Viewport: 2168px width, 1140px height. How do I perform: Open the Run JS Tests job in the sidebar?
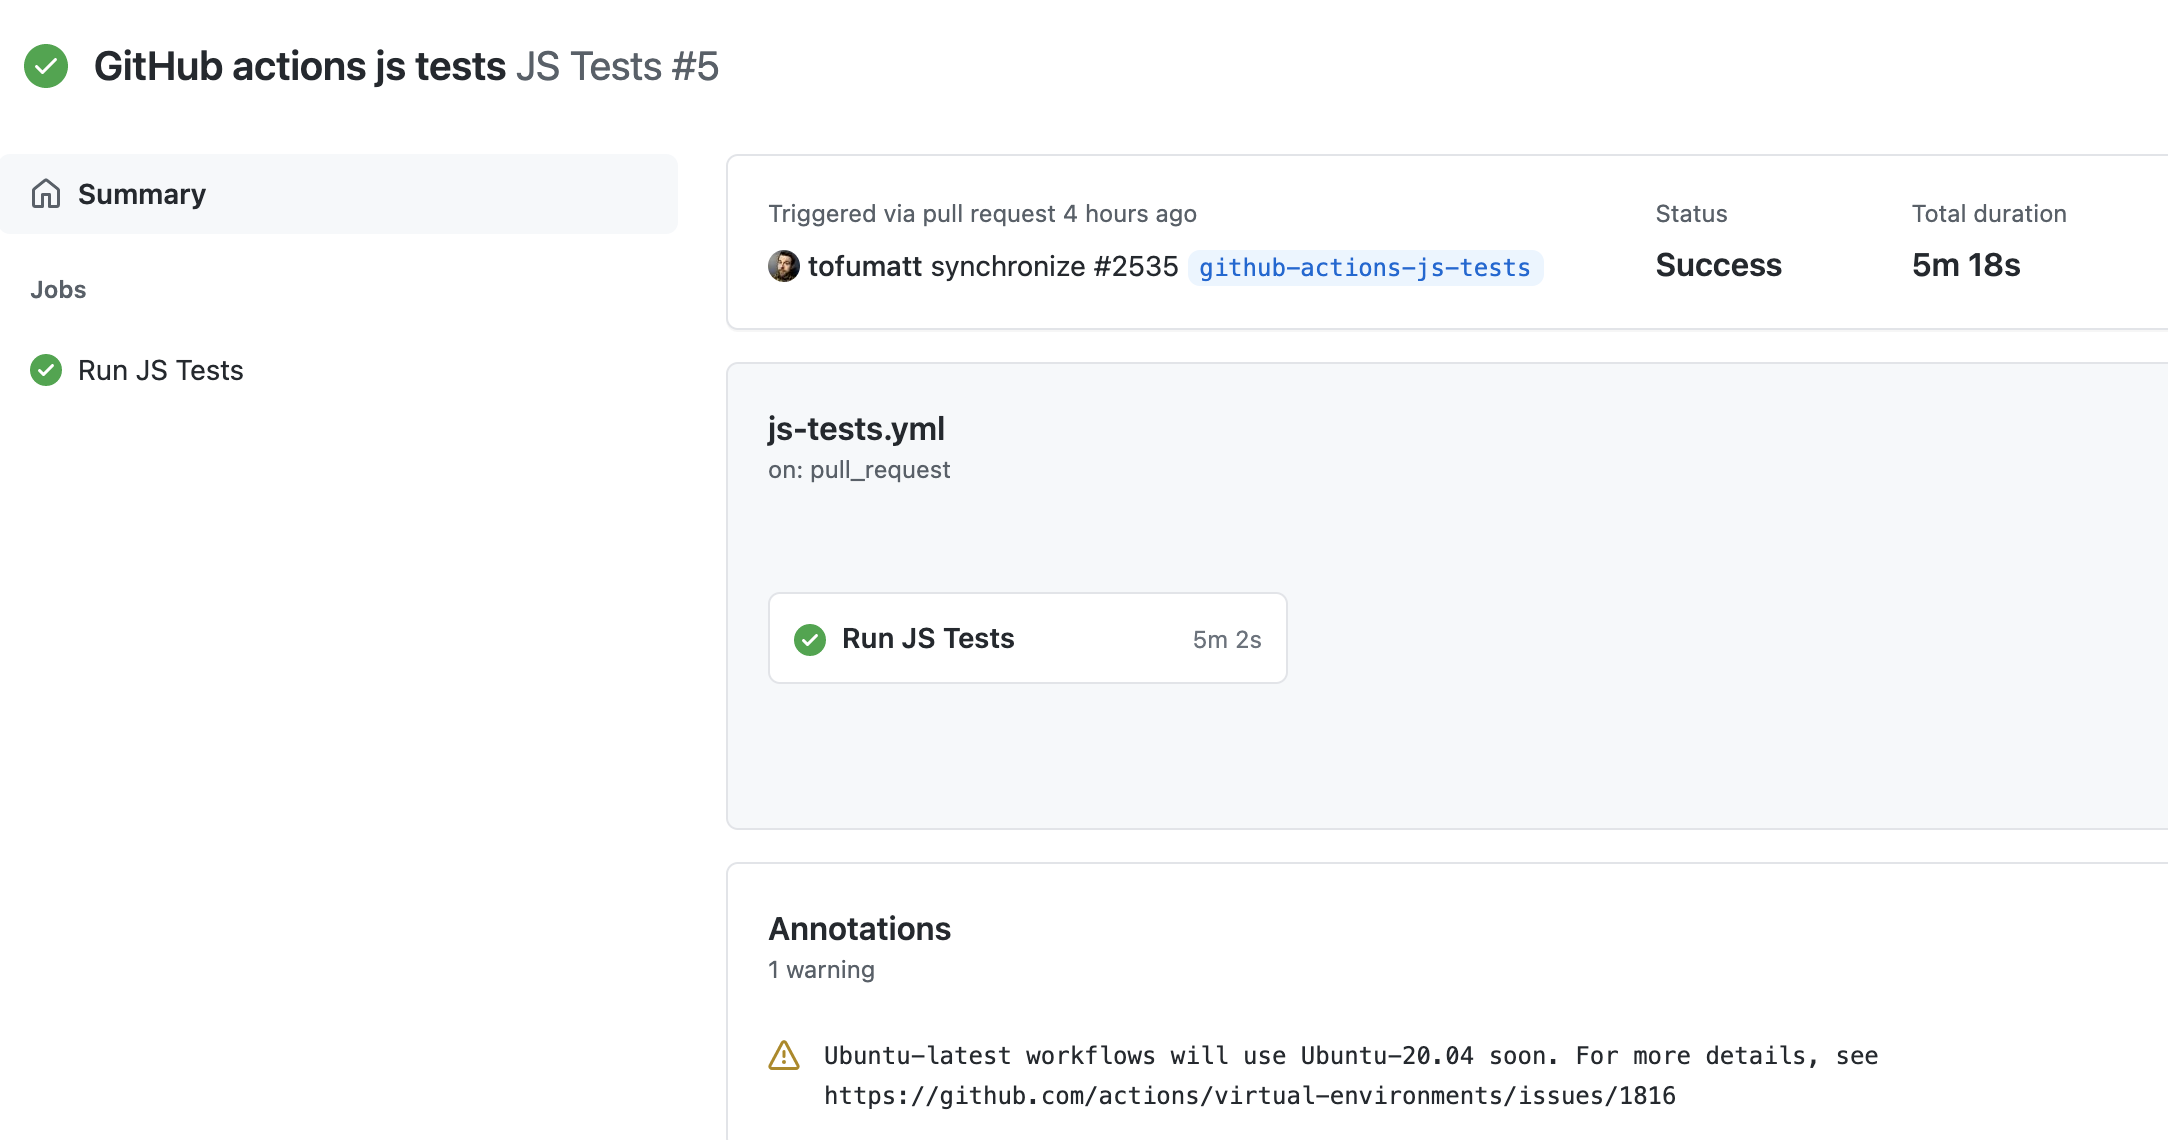(x=160, y=370)
